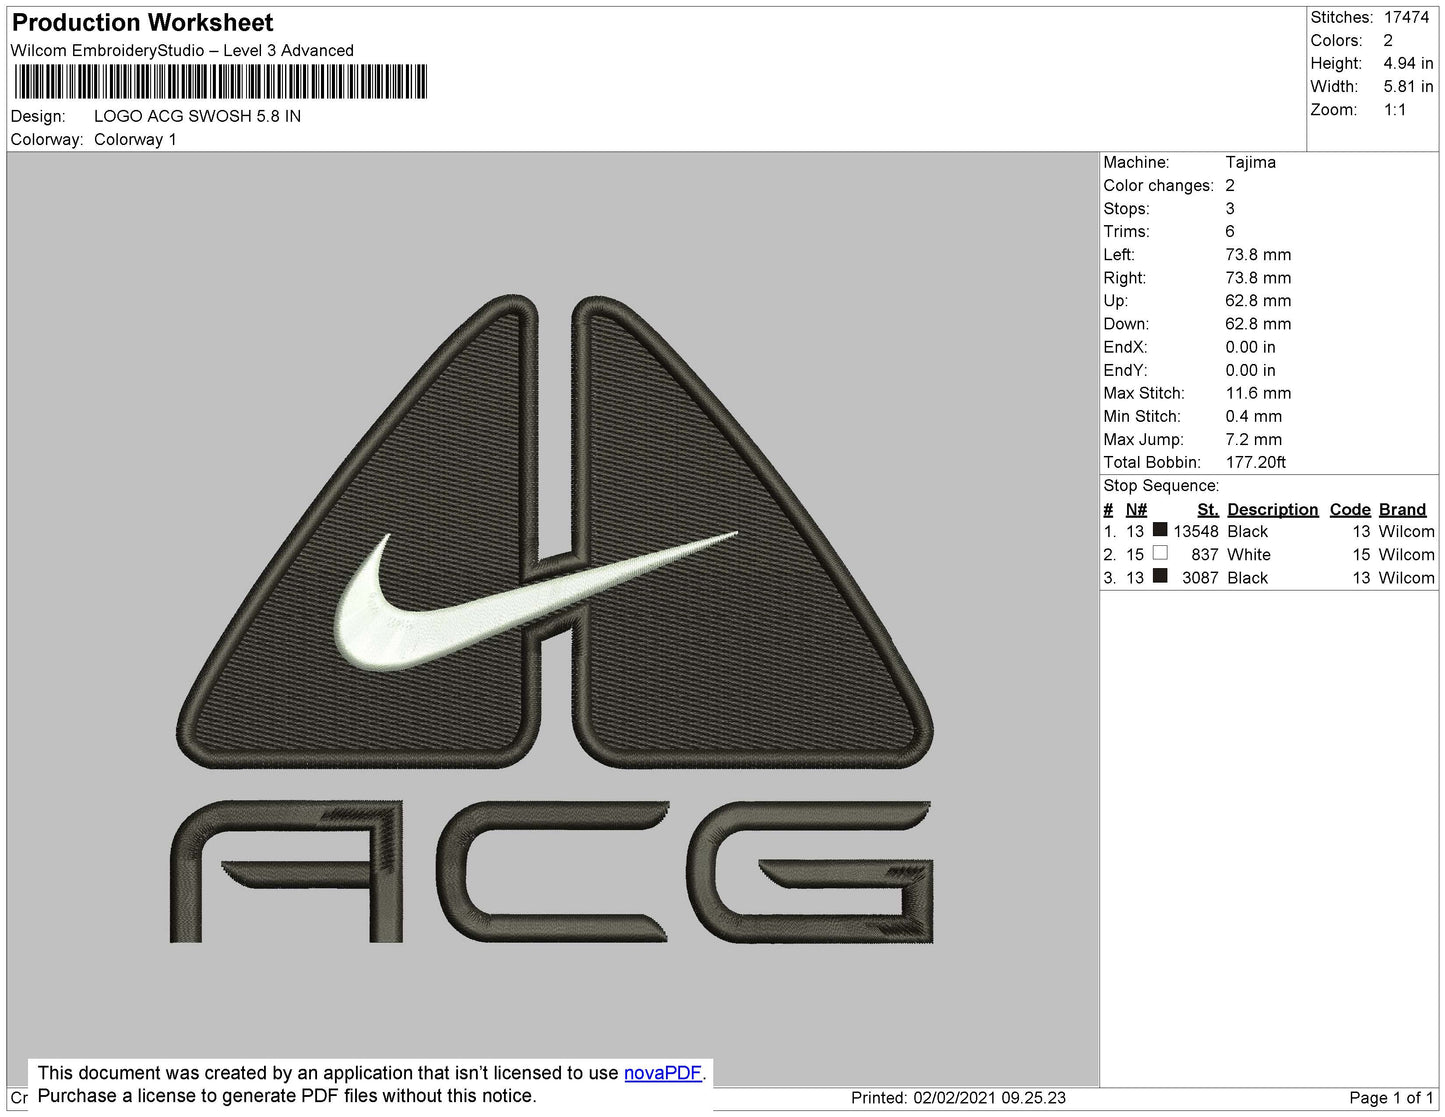The height and width of the screenshot is (1117, 1445).
Task: Click the 'Max Jump' value '7.2 mm'
Action: tap(1253, 439)
